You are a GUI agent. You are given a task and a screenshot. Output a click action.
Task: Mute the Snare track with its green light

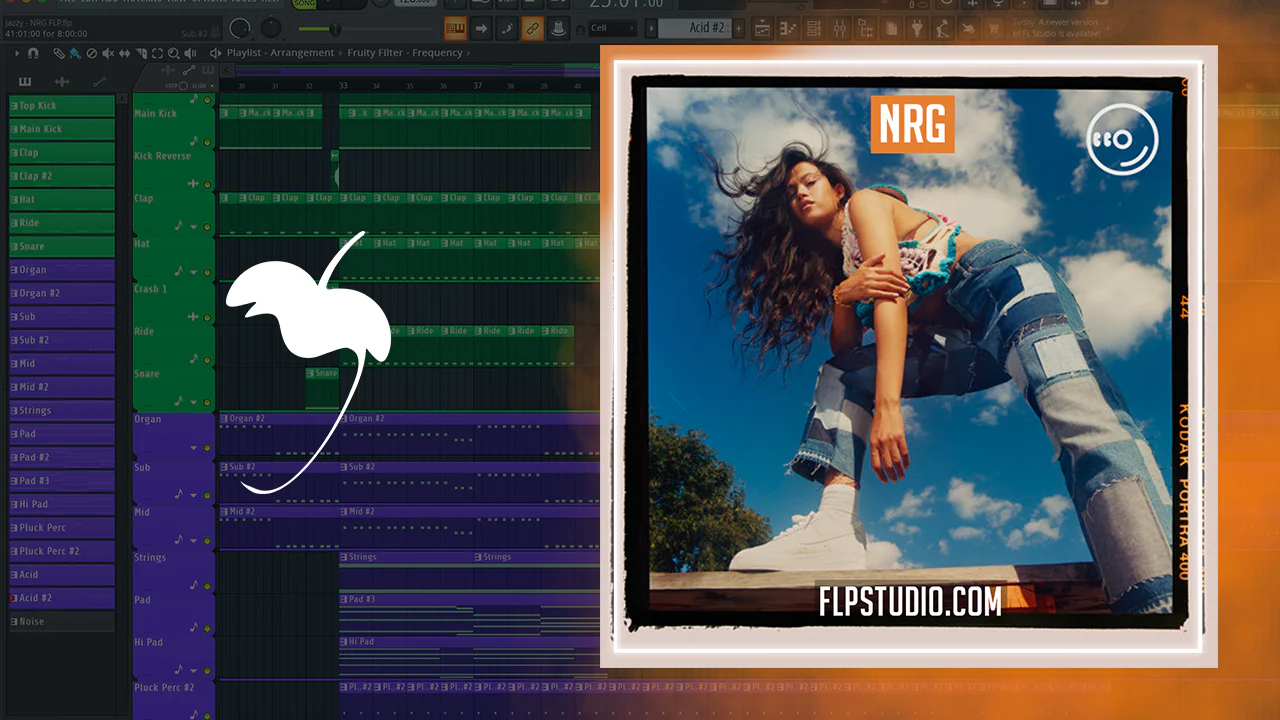pos(207,401)
